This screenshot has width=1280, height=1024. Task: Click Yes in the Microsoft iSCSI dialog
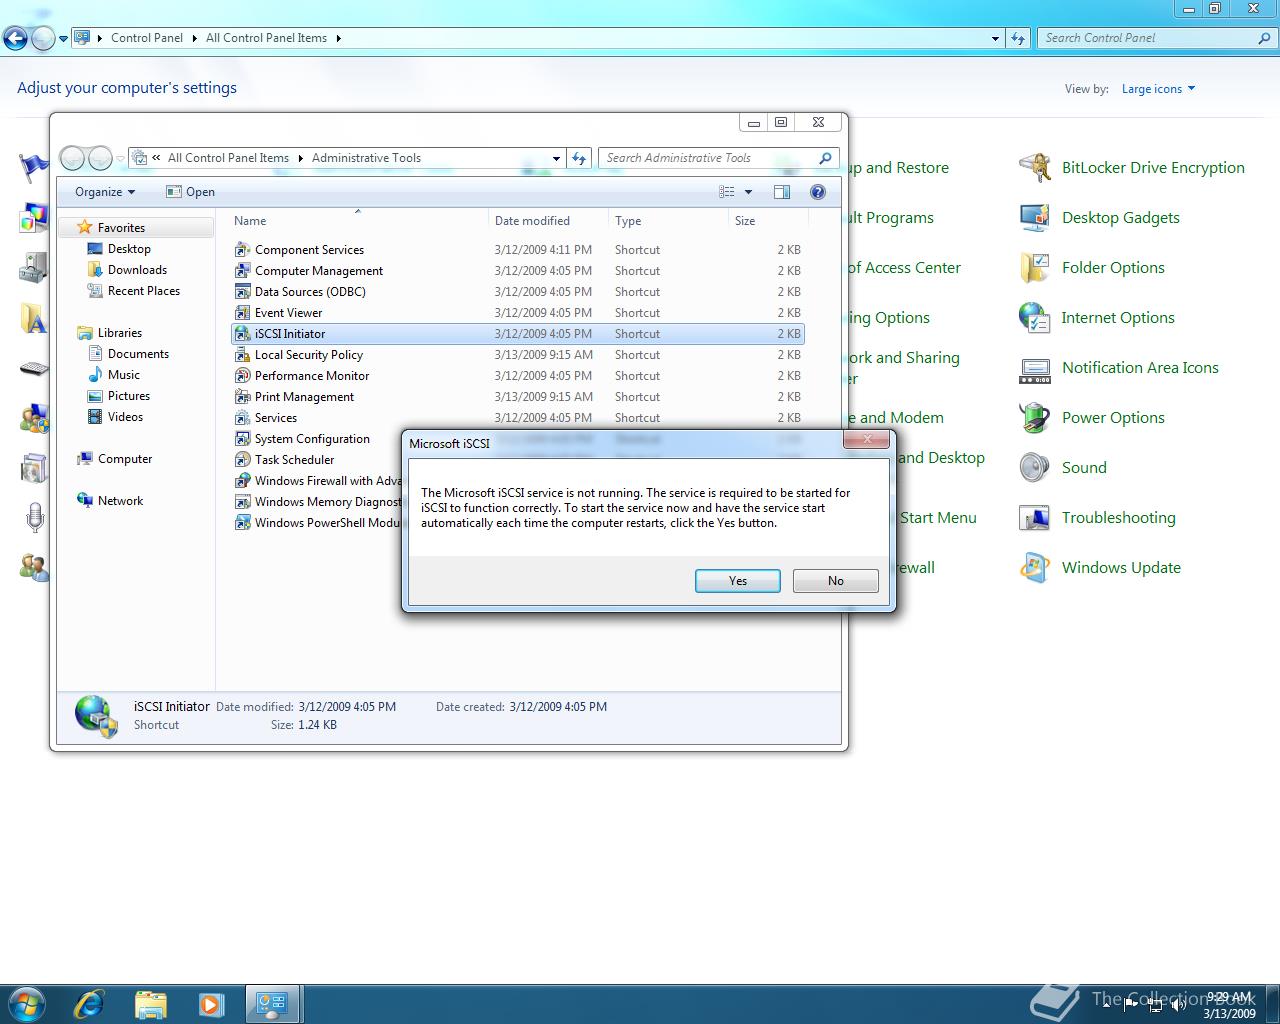click(x=737, y=581)
